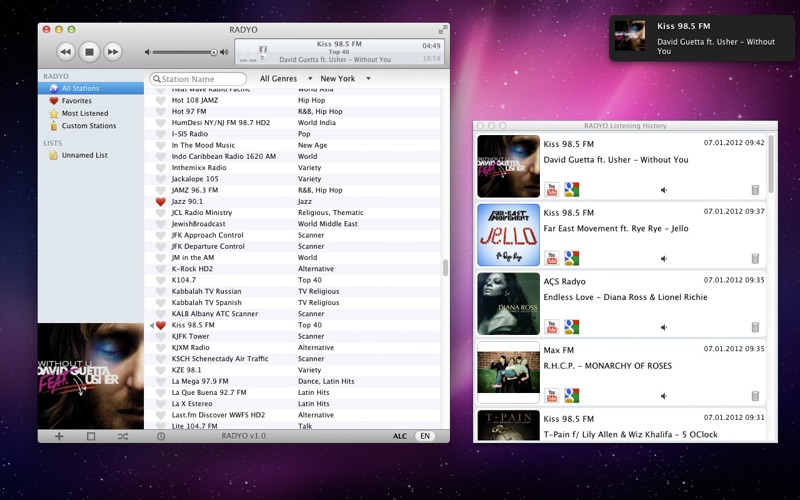The width and height of the screenshot is (800, 500).
Task: Delete Max FM history entry trash icon
Action: [x=755, y=396]
